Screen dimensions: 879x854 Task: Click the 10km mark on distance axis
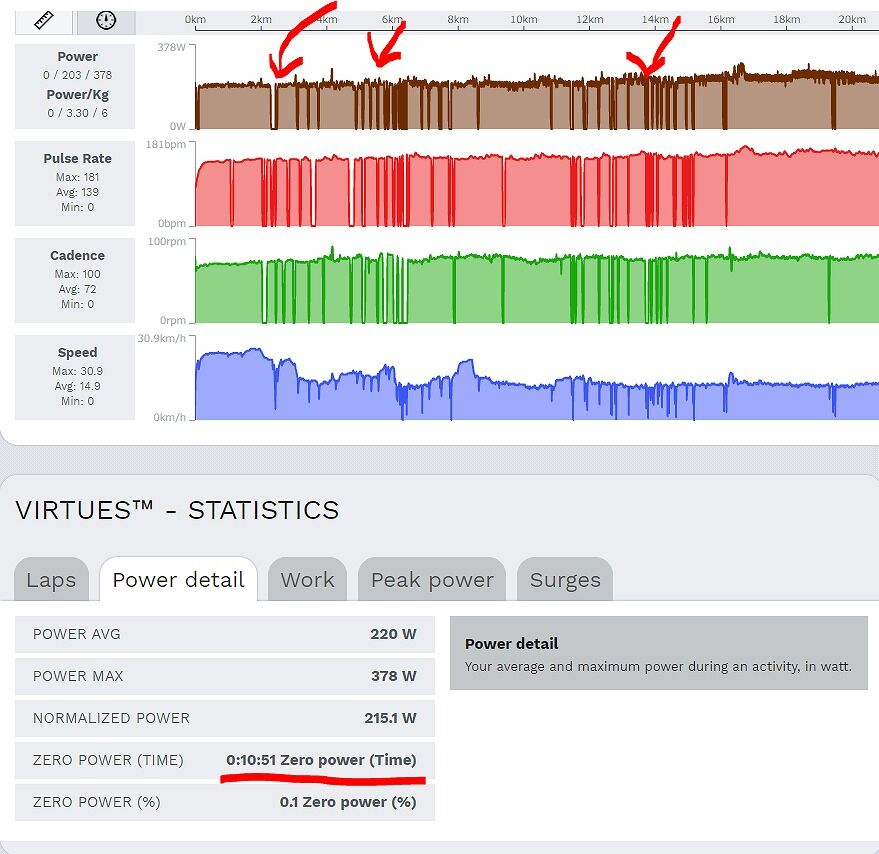524,20
